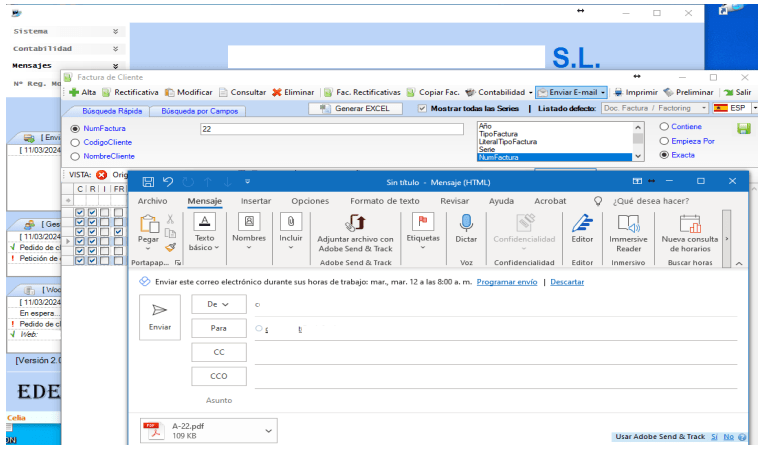The height and width of the screenshot is (452, 764).
Task: Open Fac. Rectificativas in the toolbar
Action: [x=363, y=92]
